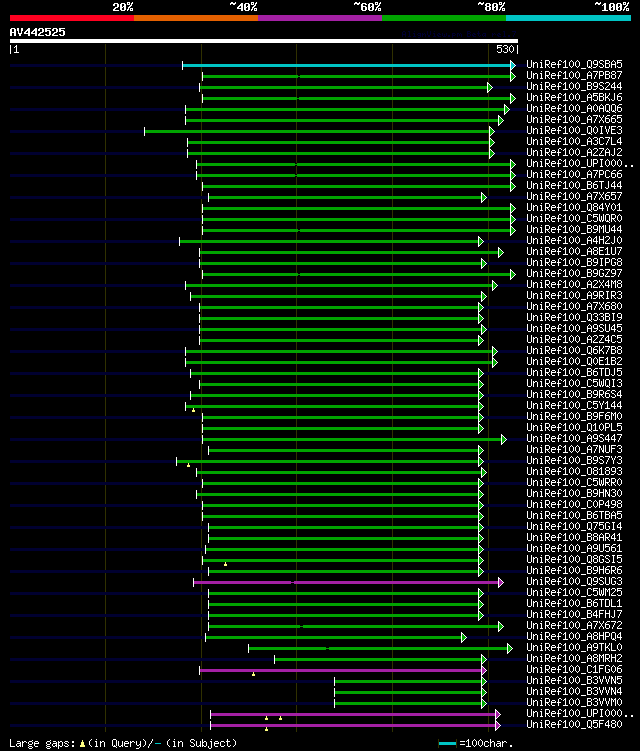Select label UniRef100_A7X657
The width and height of the screenshot is (640, 751).
point(574,196)
